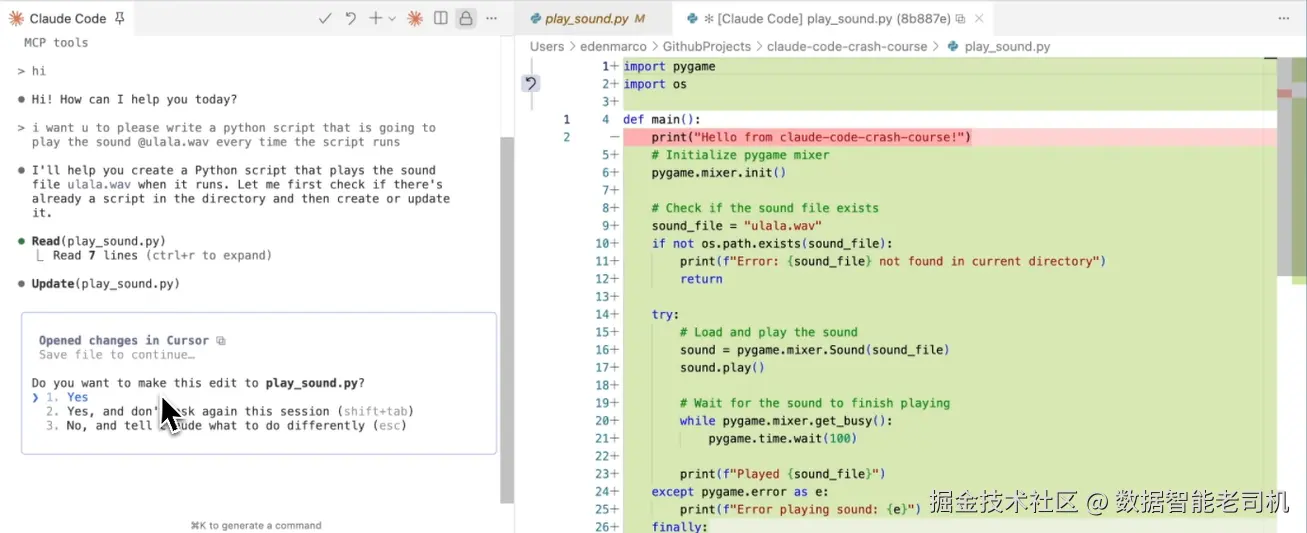The image size is (1307, 533).
Task: Click the edenmarco breadcrumb segment
Action: click(613, 46)
